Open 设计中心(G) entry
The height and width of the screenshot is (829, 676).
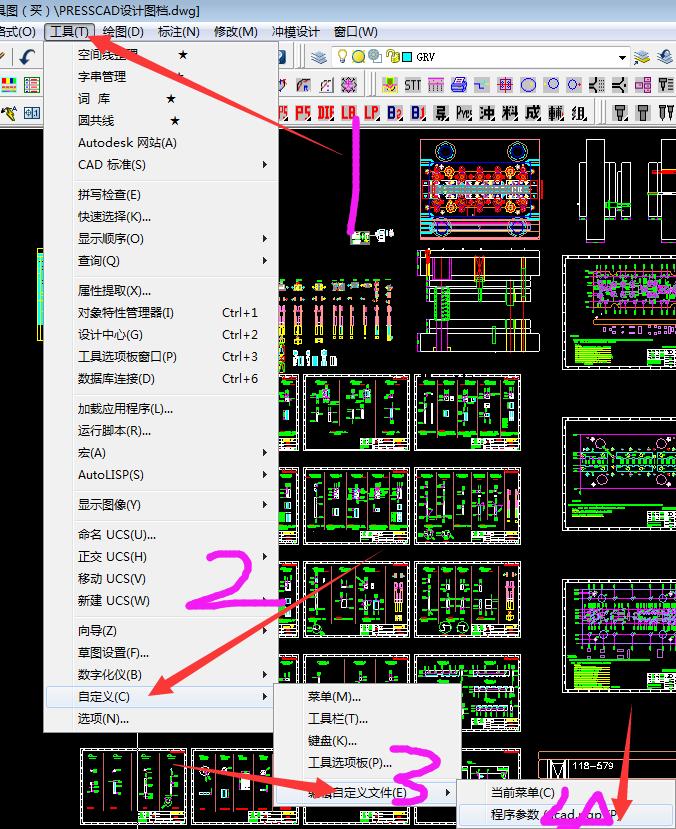(162, 335)
